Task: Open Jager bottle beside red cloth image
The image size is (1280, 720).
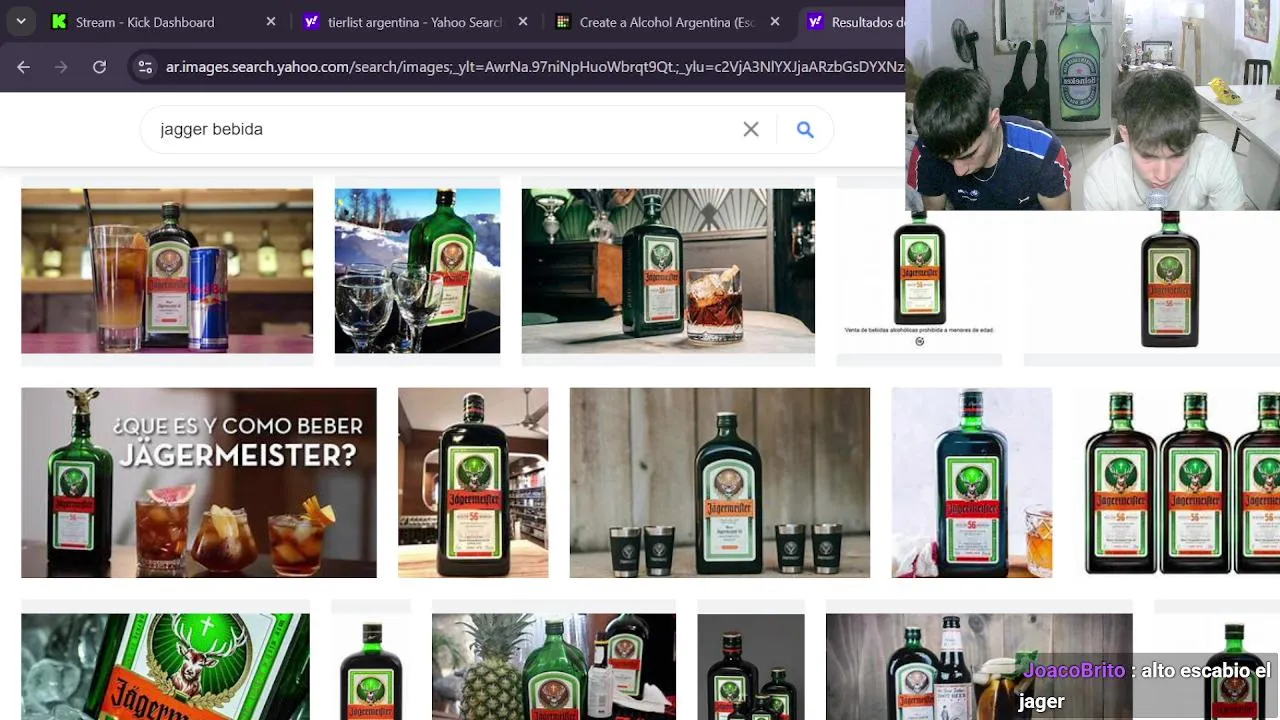Action: click(972, 483)
